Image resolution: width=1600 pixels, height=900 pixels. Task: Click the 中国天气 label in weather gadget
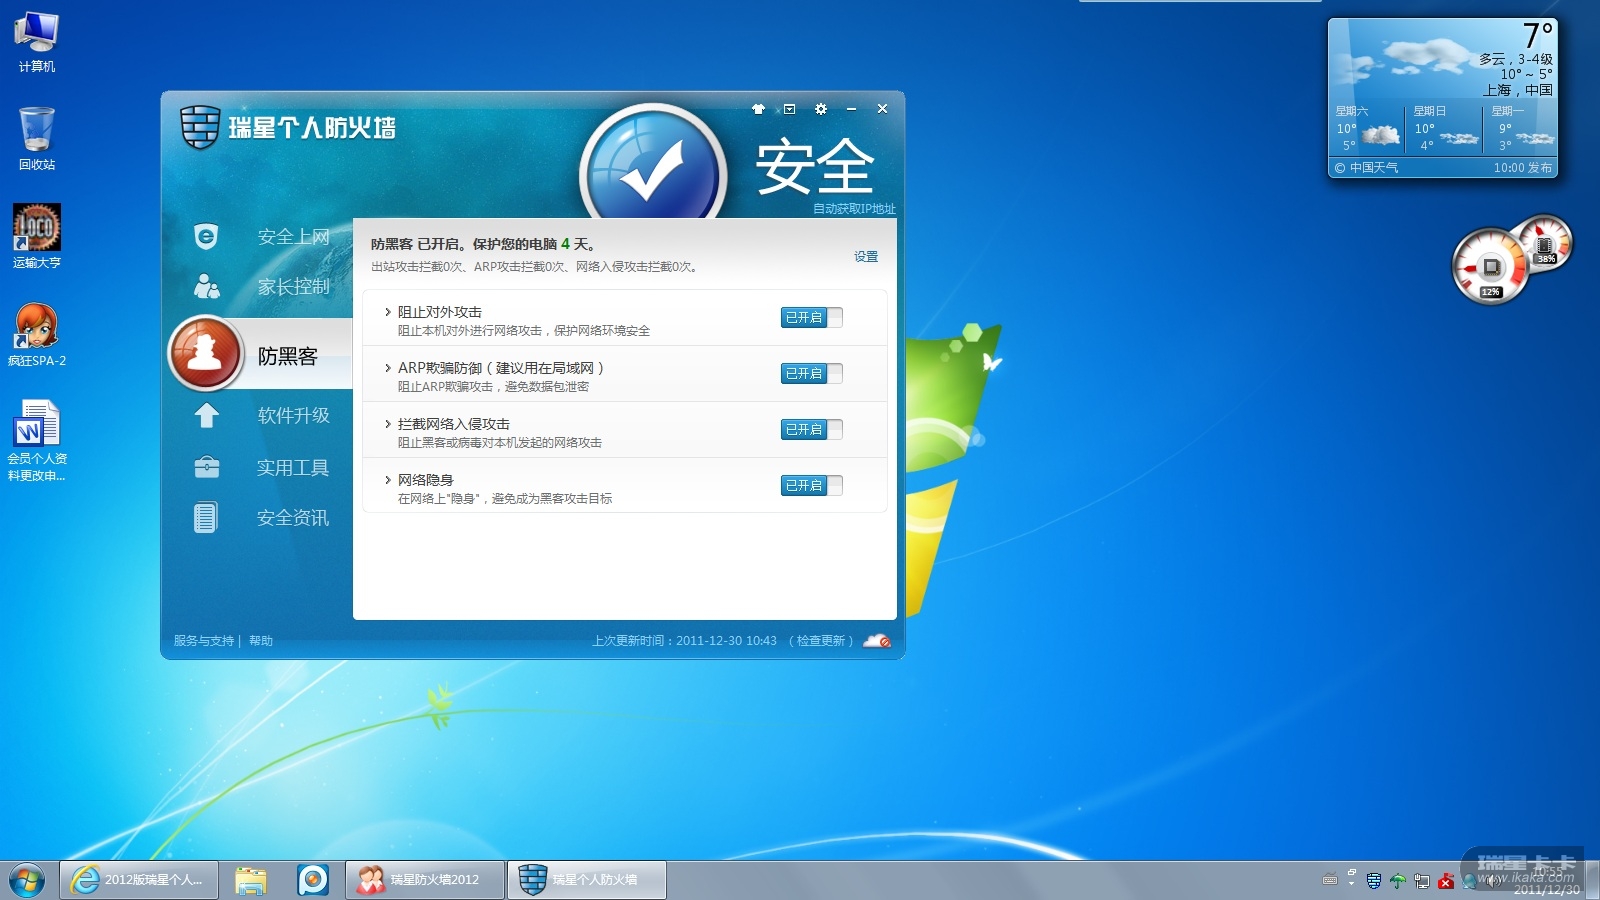(1374, 168)
